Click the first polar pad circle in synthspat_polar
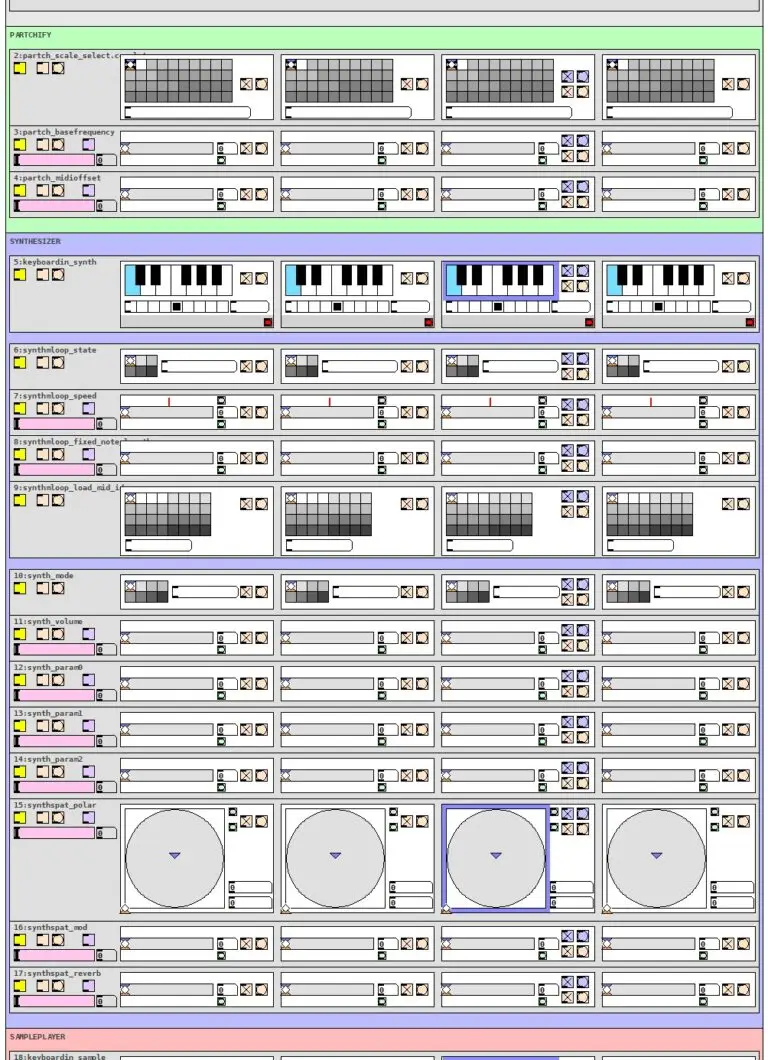Viewport: 768px width, 1060px height. (x=175, y=858)
